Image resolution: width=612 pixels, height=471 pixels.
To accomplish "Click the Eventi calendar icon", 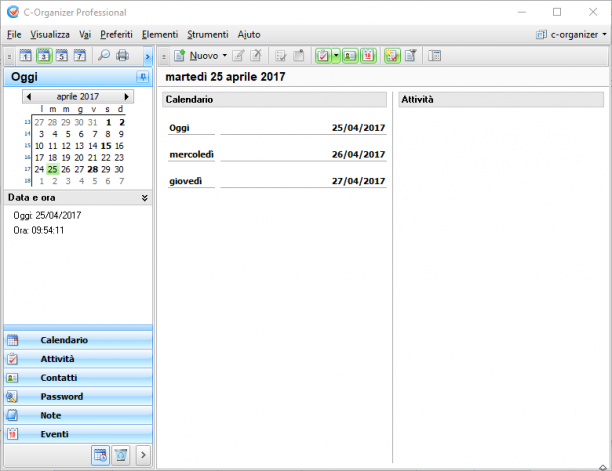I will pos(12,434).
